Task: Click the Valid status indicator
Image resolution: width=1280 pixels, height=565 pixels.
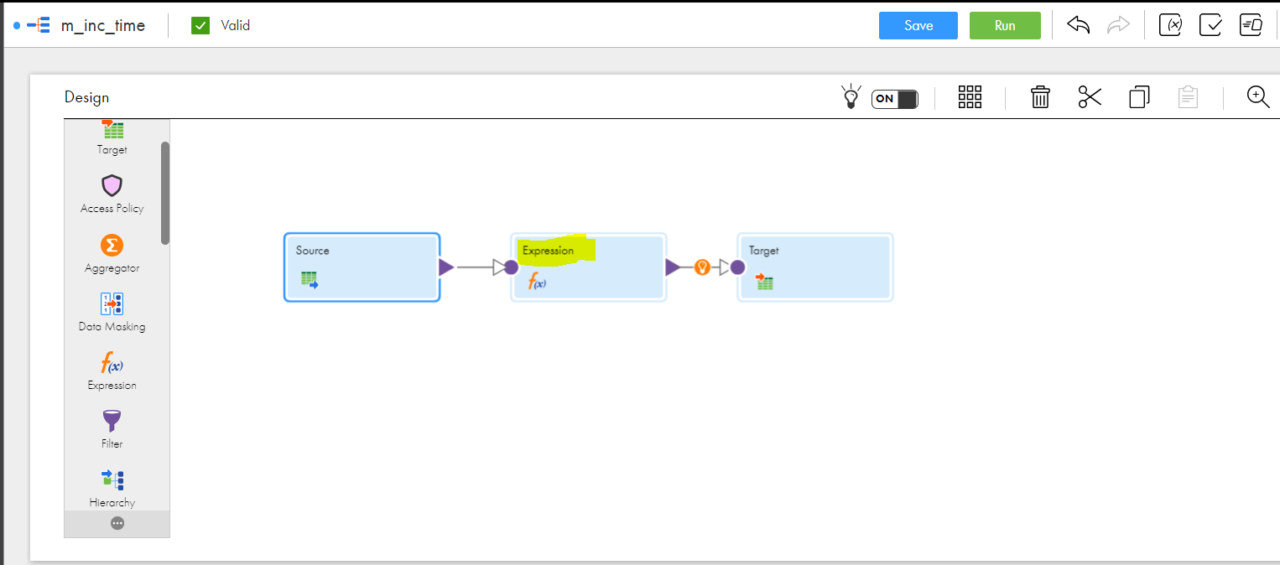Action: (220, 25)
